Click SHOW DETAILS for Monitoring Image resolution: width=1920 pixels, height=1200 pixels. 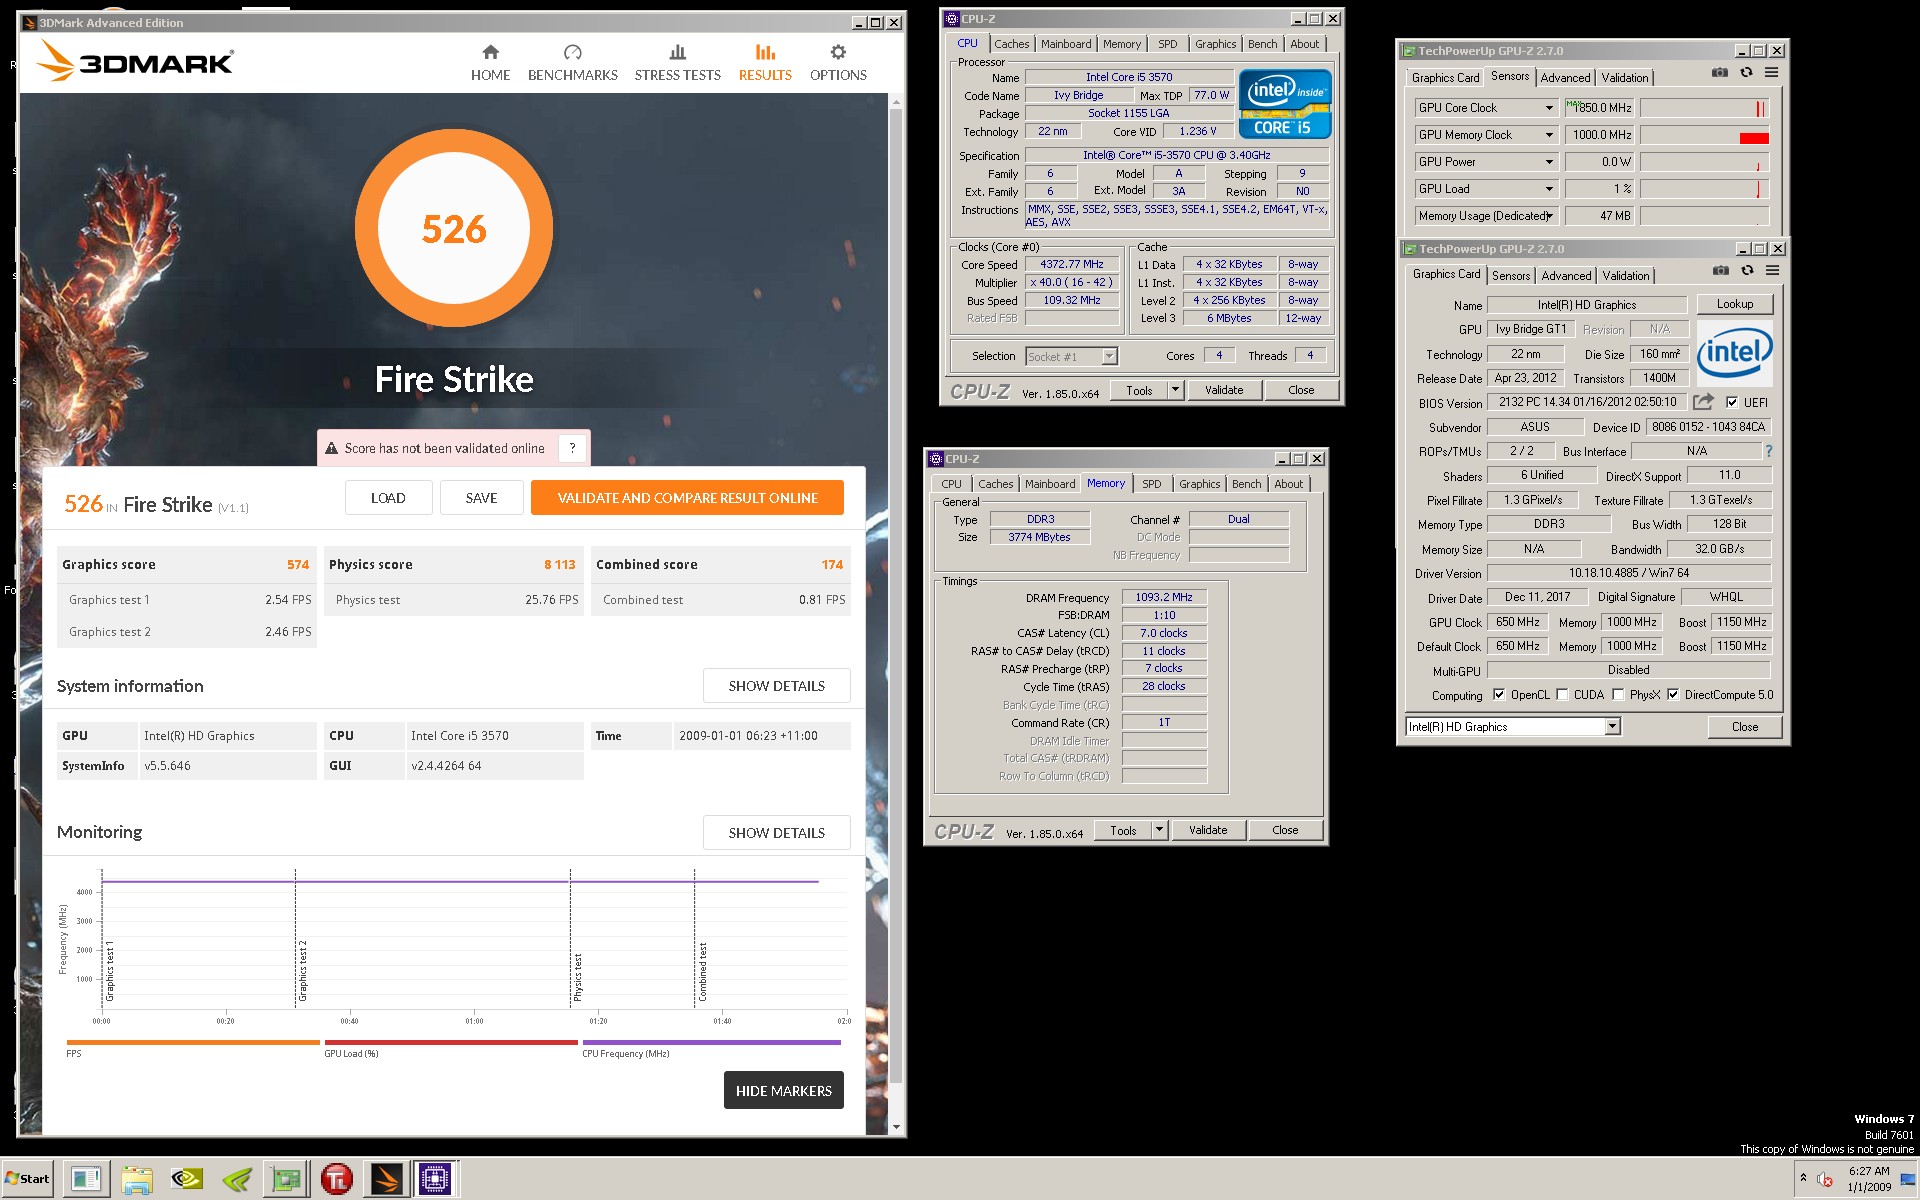point(776,833)
